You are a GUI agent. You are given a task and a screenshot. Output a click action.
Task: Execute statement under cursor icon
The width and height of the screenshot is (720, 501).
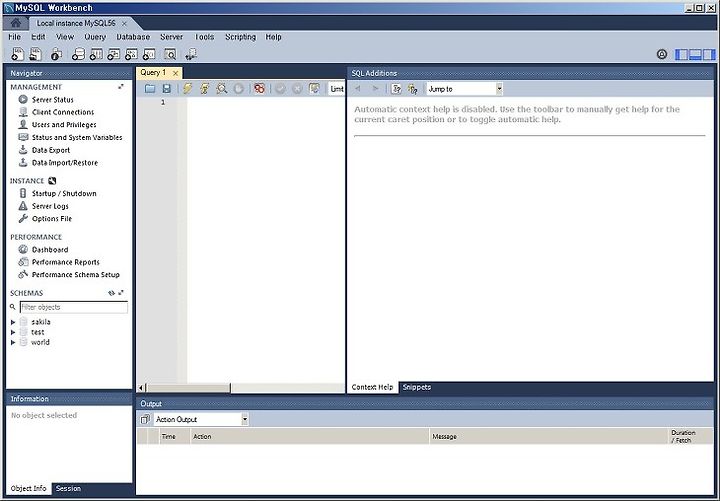tap(205, 89)
